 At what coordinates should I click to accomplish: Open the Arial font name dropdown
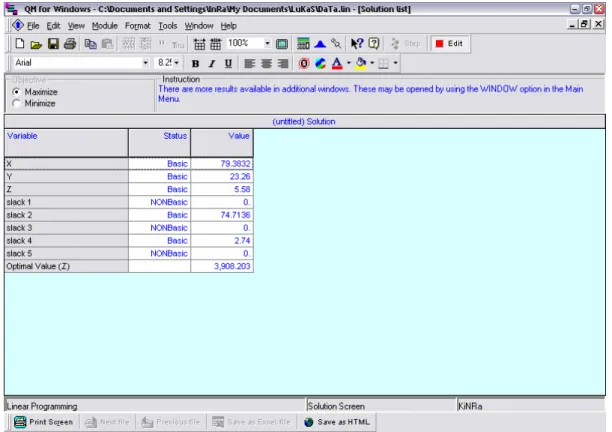145,63
